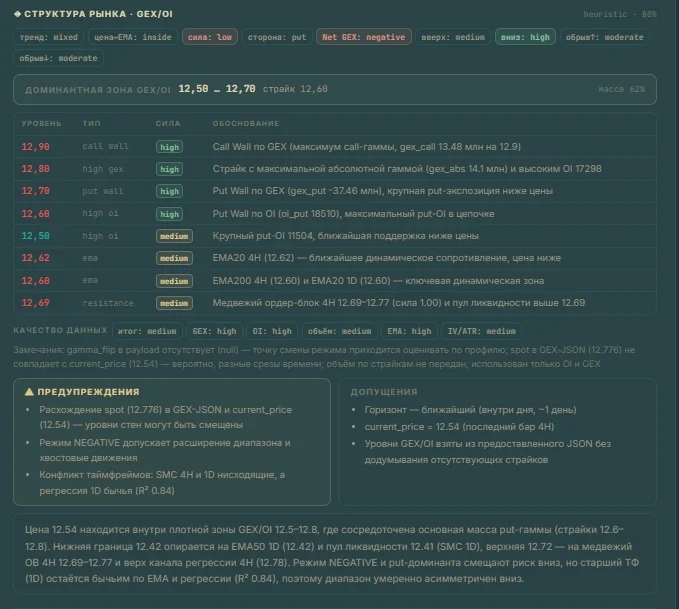Select the turquoise 12,50 level value

click(36, 236)
